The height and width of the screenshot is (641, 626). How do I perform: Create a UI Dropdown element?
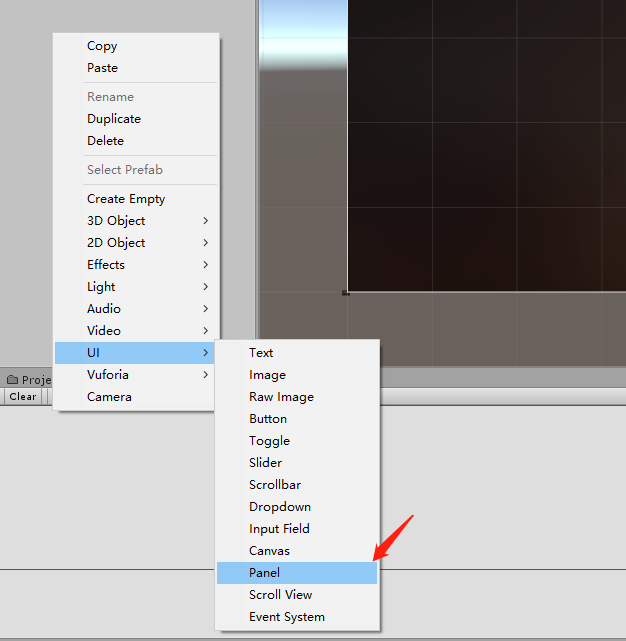[x=297, y=507]
